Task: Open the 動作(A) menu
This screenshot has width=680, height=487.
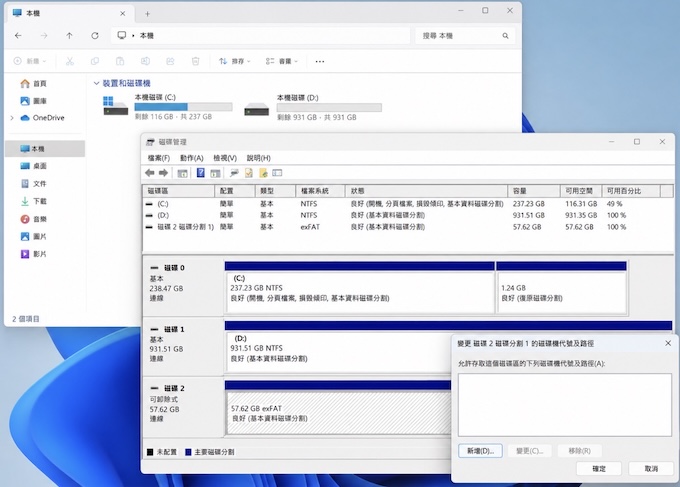Action: pyautogui.click(x=192, y=158)
